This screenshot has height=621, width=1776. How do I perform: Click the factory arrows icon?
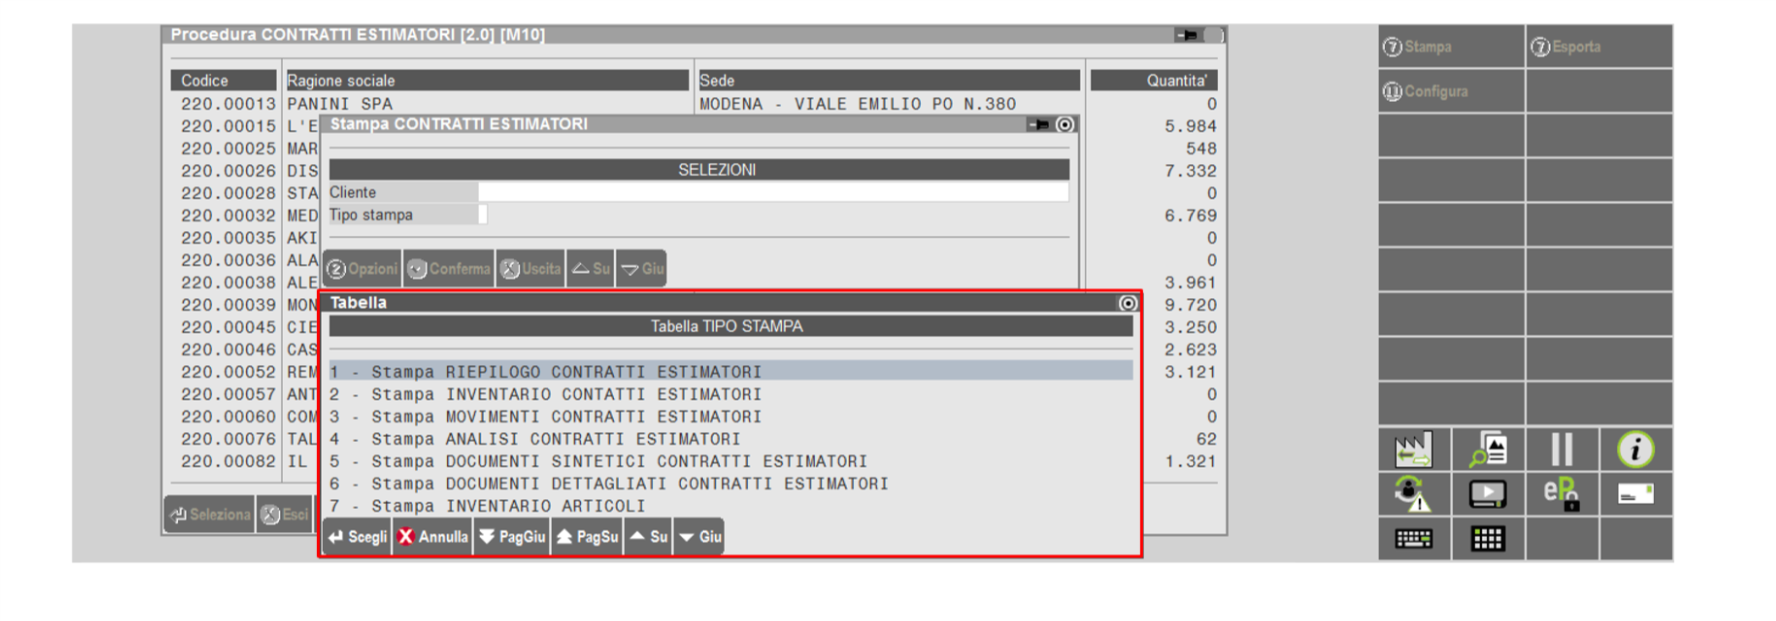click(1413, 451)
